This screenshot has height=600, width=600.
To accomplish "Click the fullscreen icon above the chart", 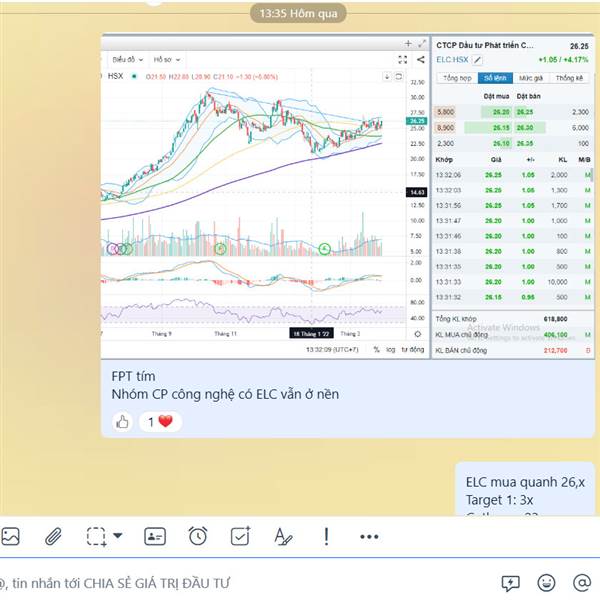I will pyautogui.click(x=403, y=59).
